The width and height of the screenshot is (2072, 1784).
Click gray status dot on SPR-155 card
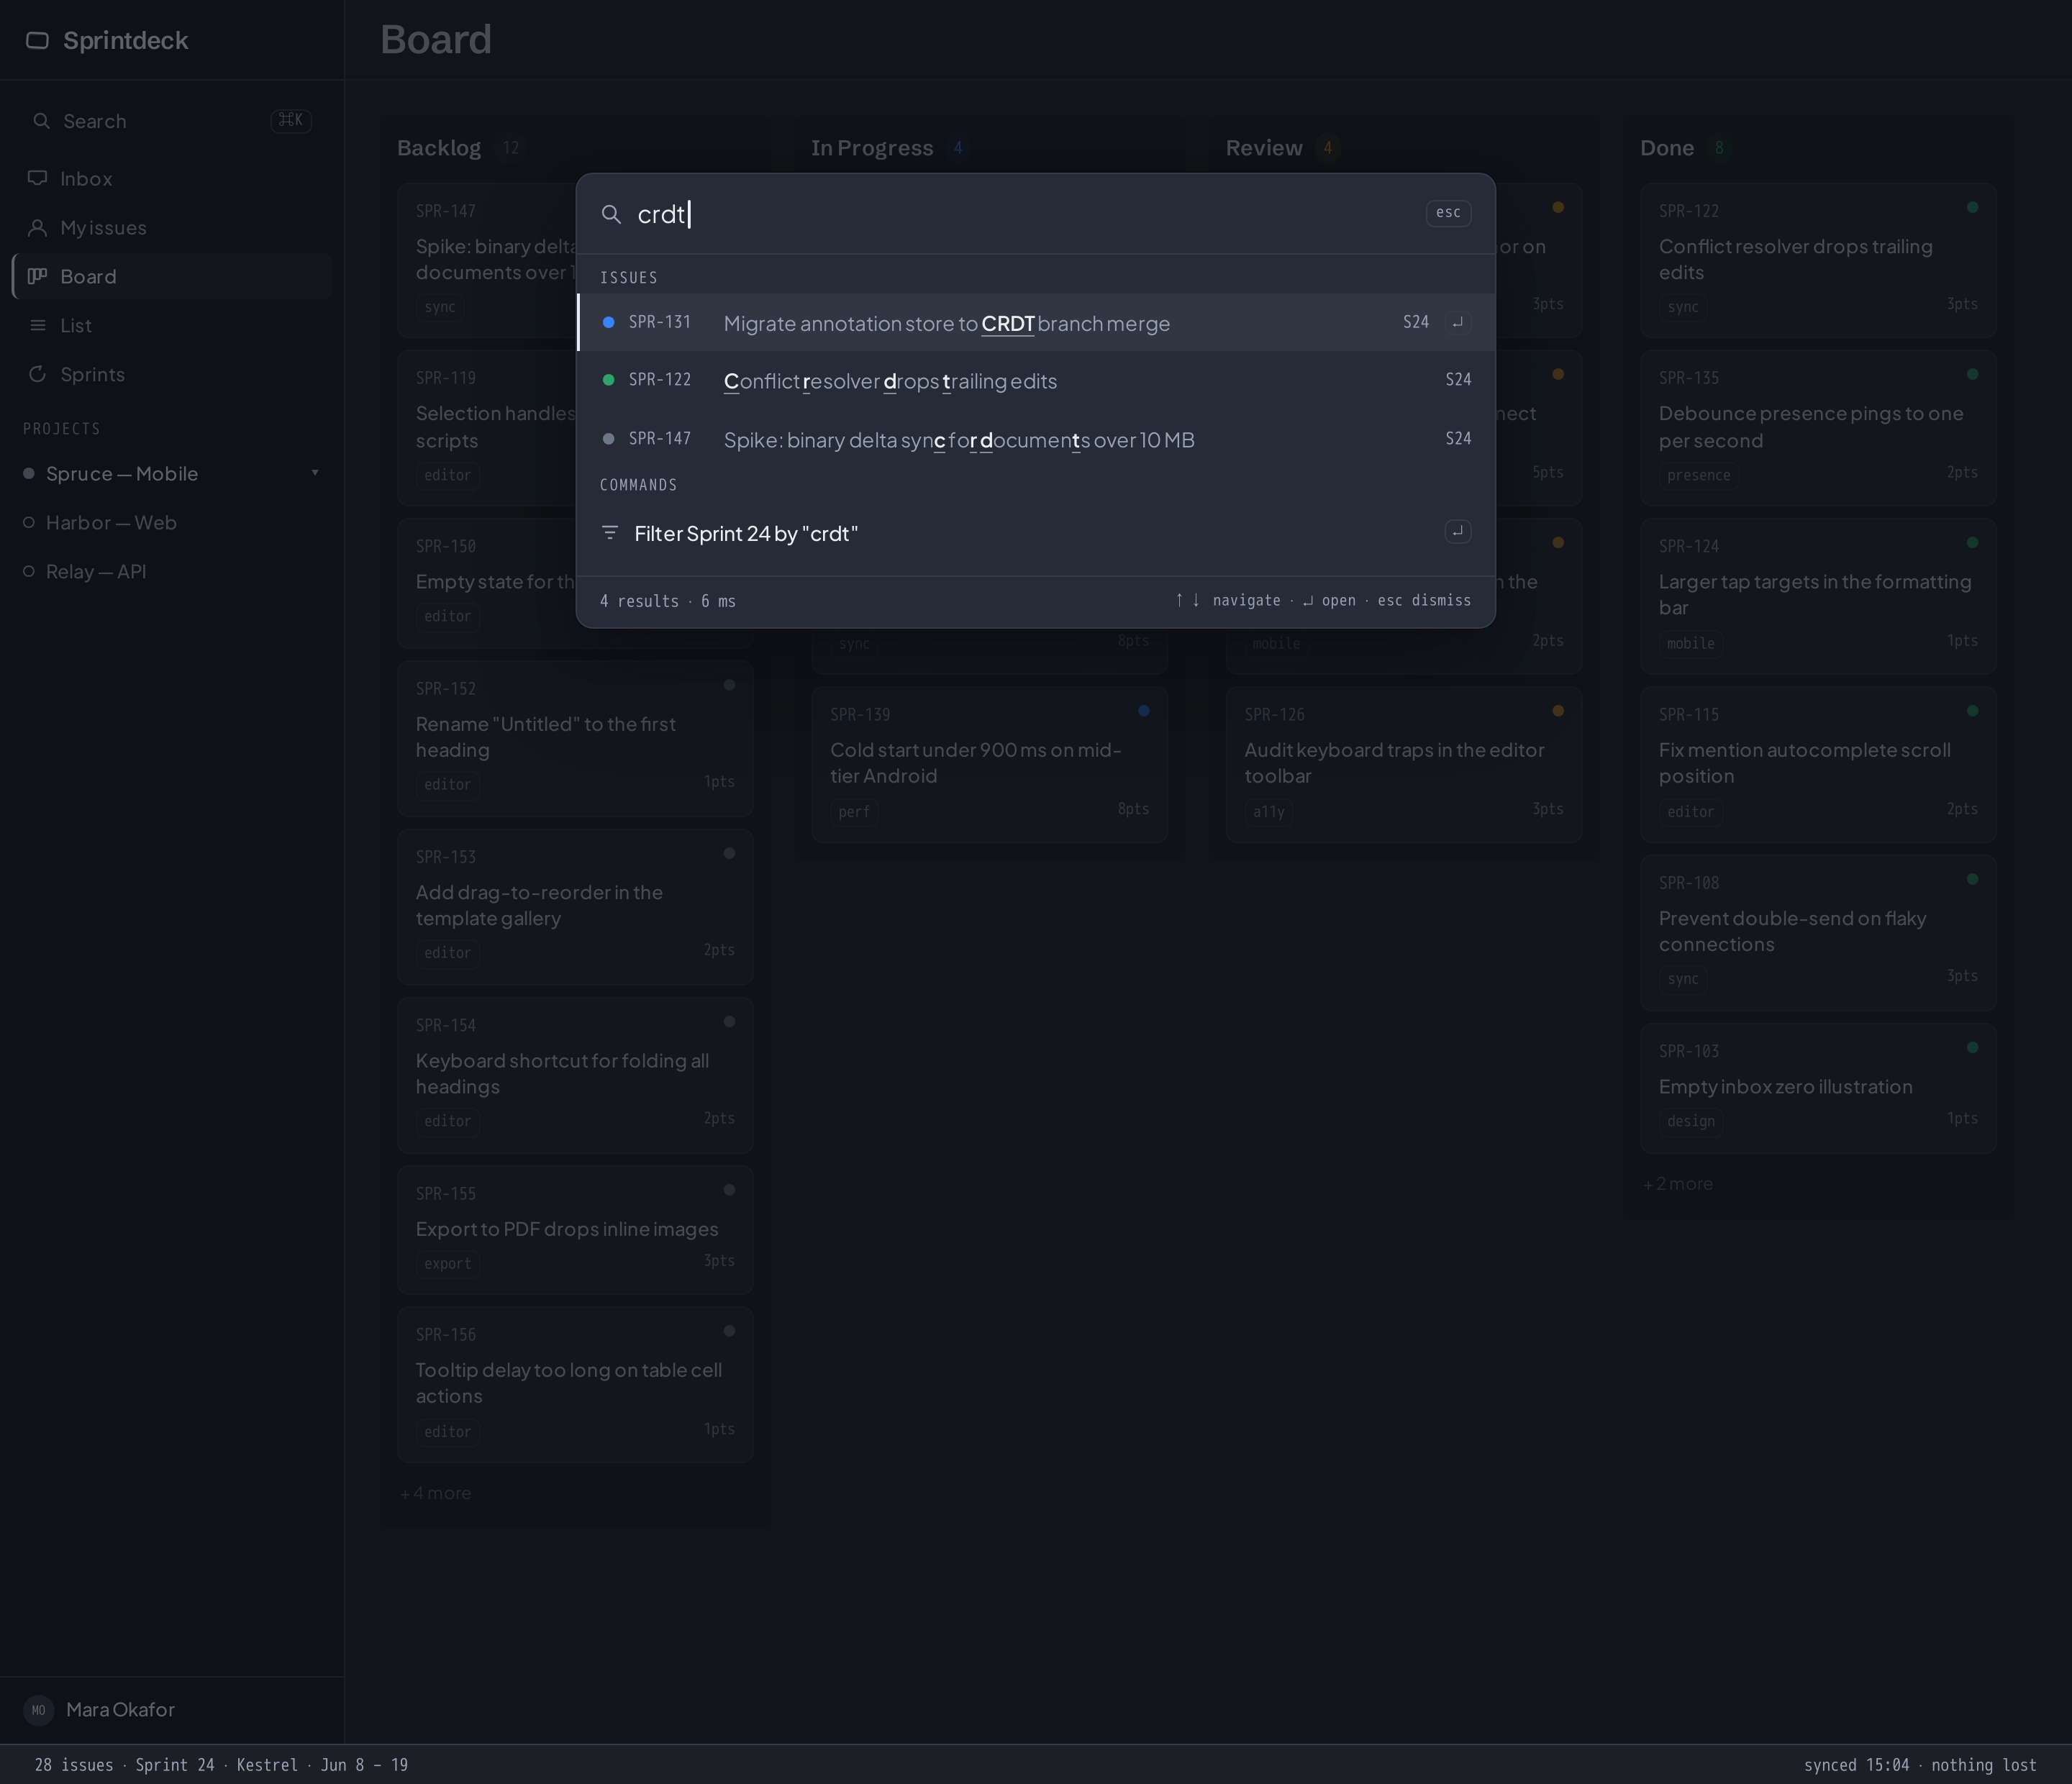(x=729, y=1190)
